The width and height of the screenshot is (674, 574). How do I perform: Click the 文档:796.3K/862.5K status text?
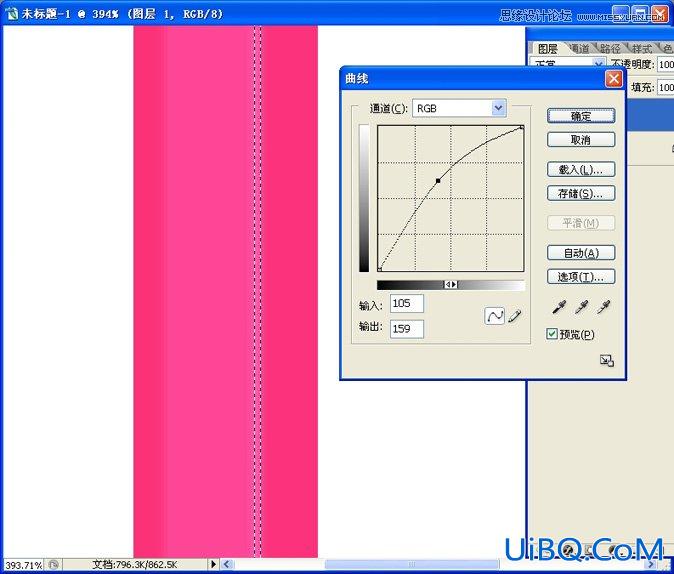coord(135,564)
